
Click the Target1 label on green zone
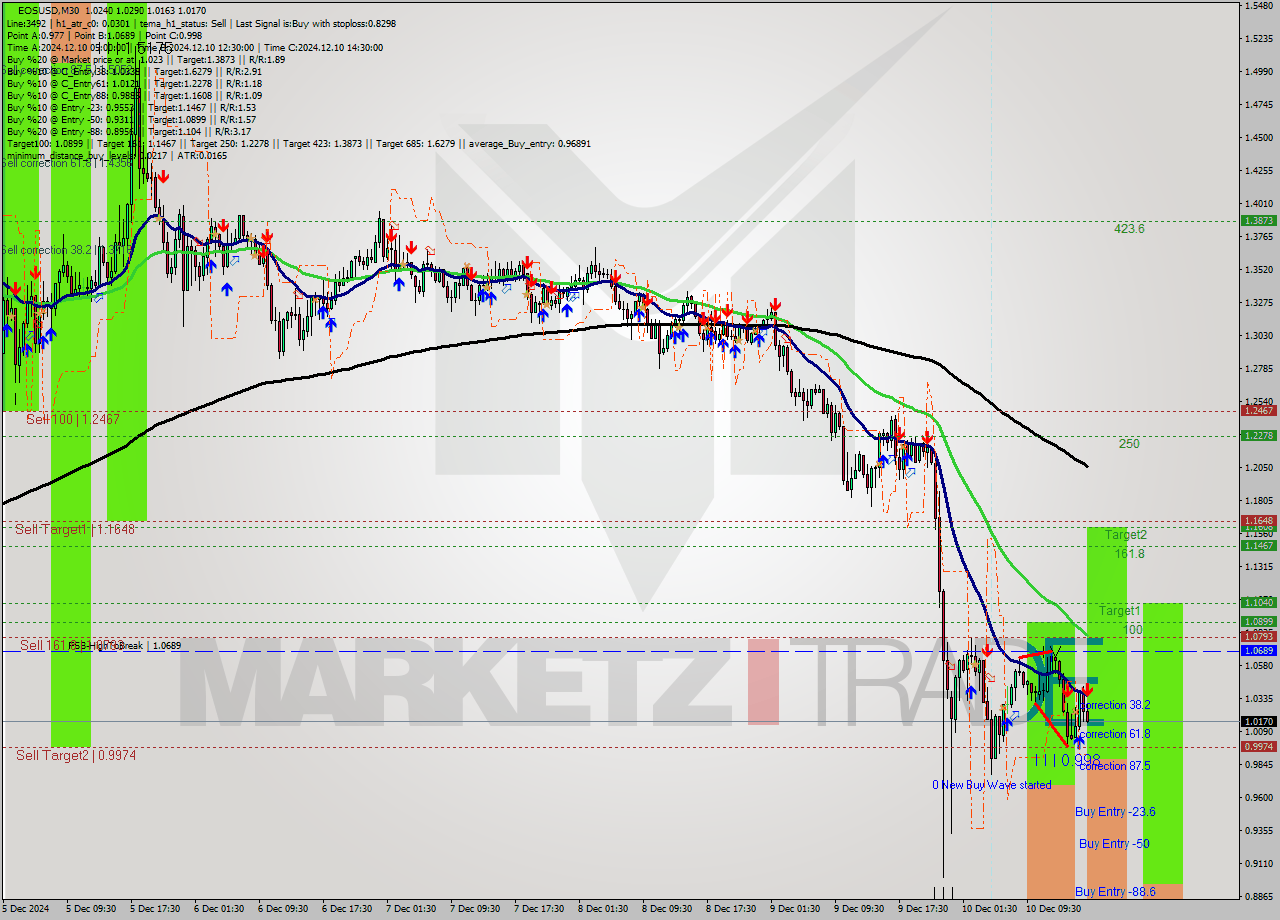click(1120, 610)
